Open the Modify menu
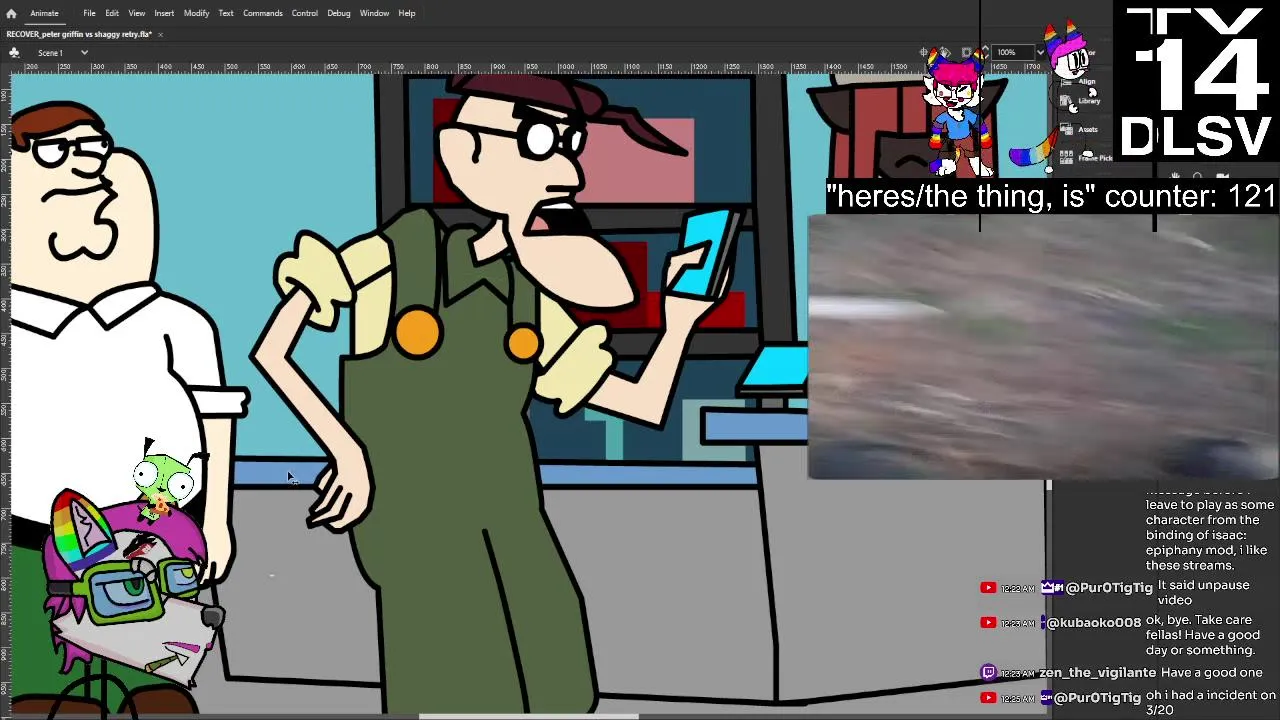This screenshot has height=720, width=1280. click(x=196, y=13)
